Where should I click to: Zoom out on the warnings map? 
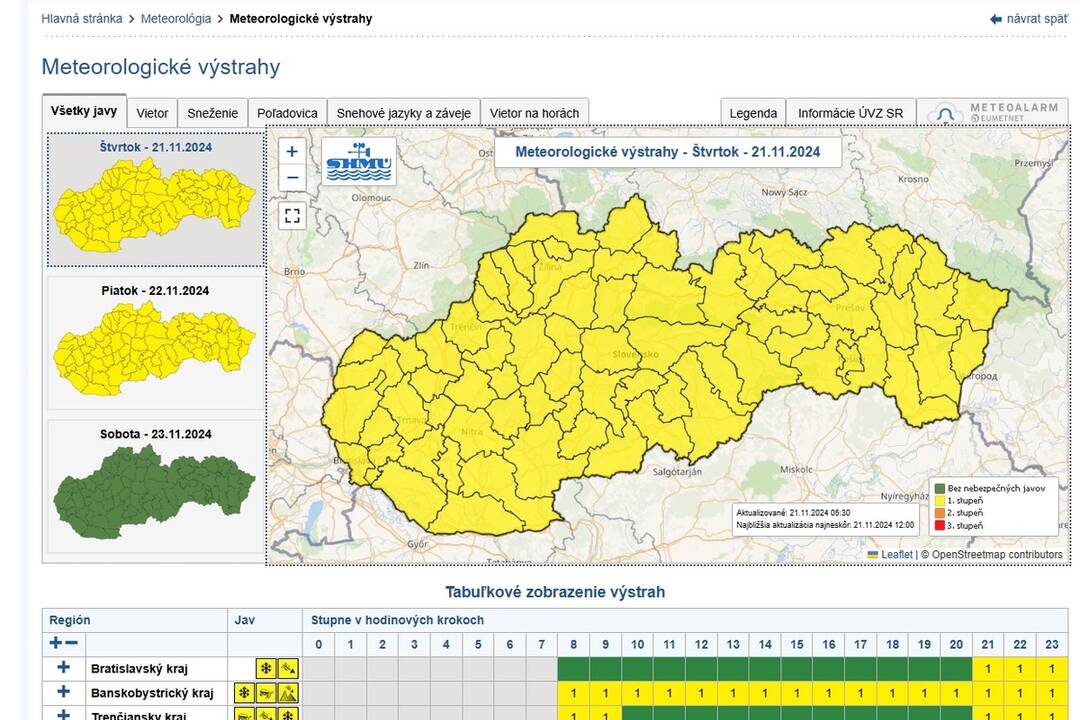pos(292,178)
